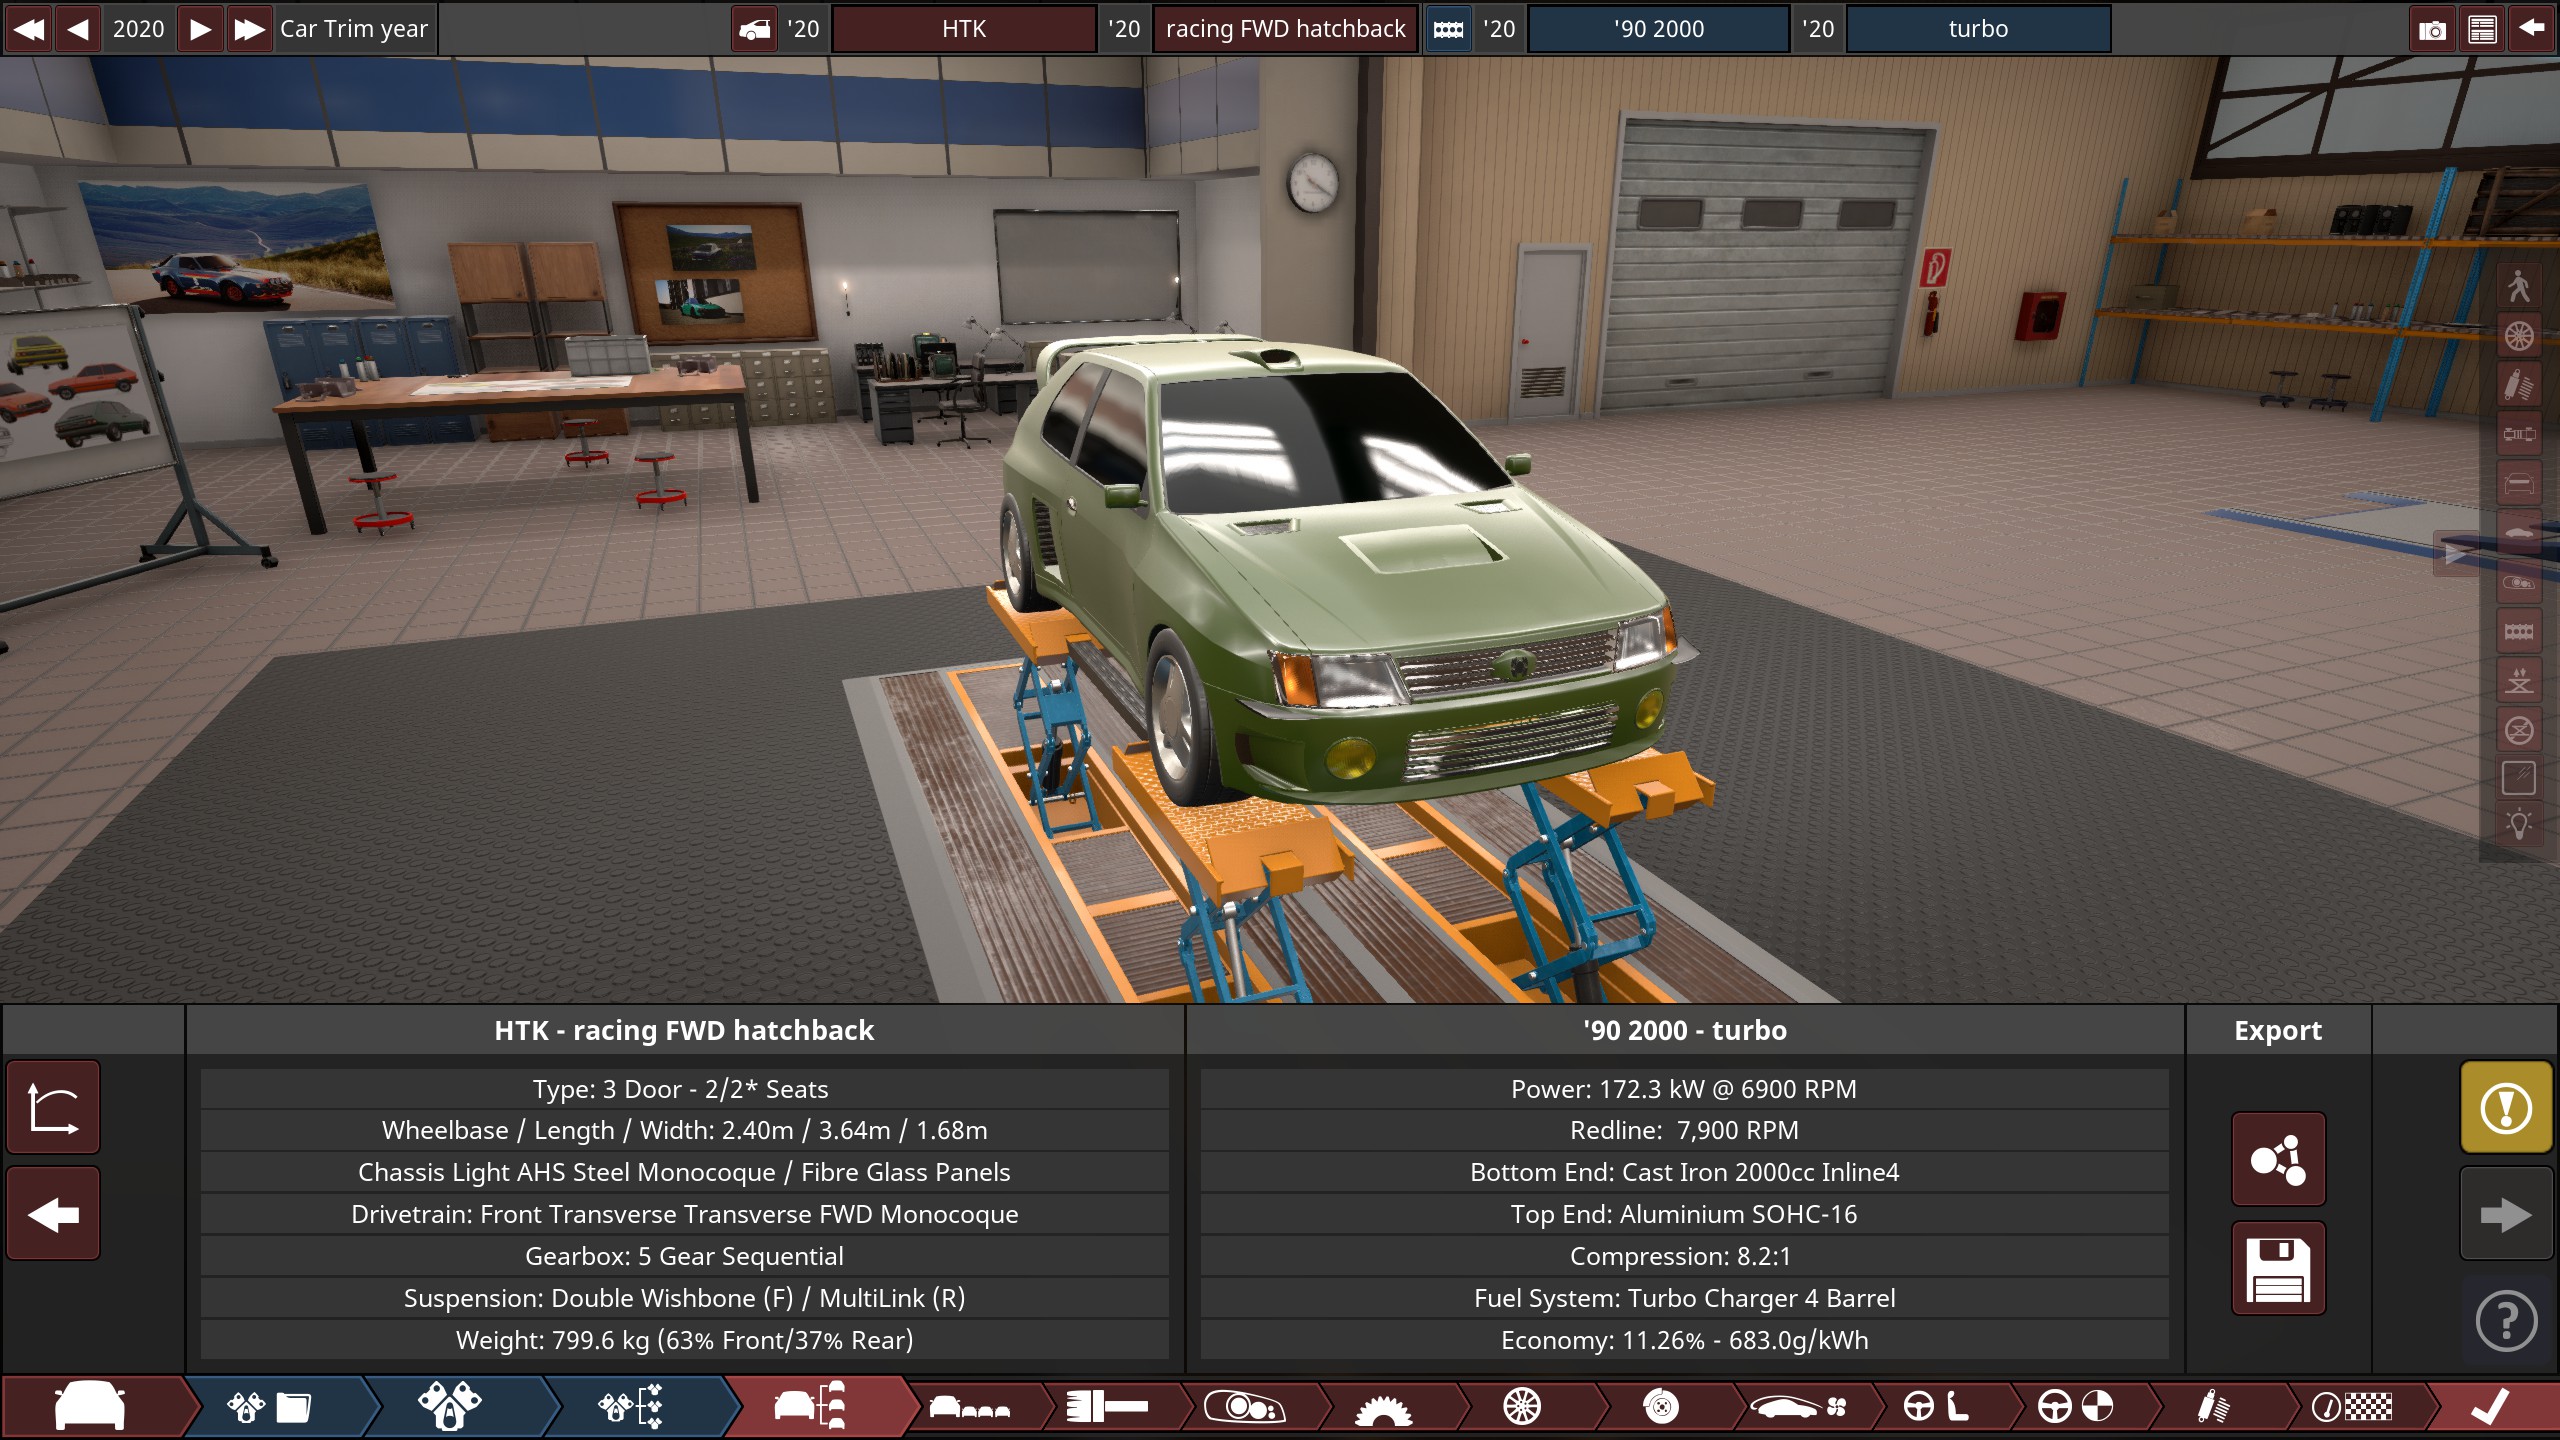Collapse the side view panel arrow
2560x1440 pixels.
(2455, 553)
